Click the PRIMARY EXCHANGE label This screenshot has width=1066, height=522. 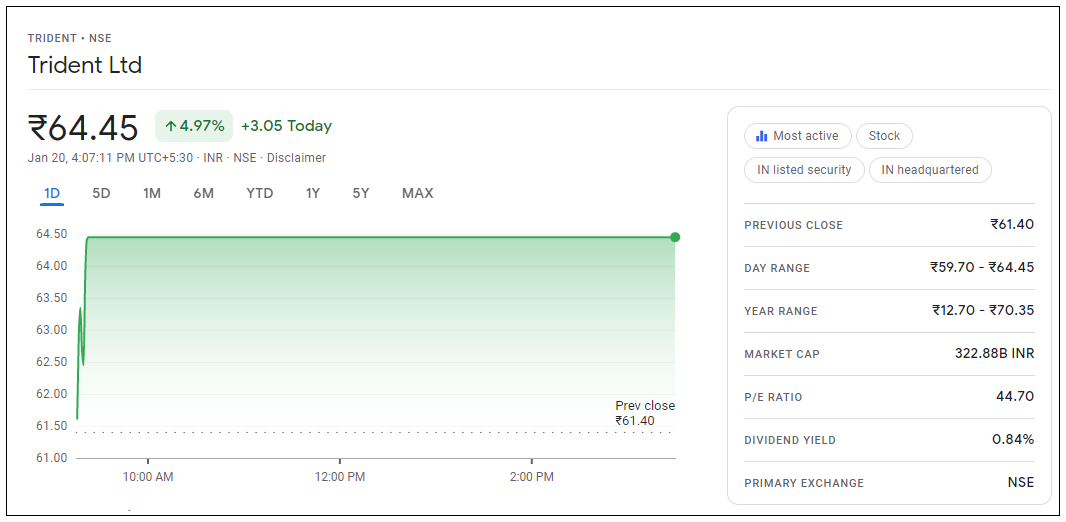pyautogui.click(x=804, y=483)
